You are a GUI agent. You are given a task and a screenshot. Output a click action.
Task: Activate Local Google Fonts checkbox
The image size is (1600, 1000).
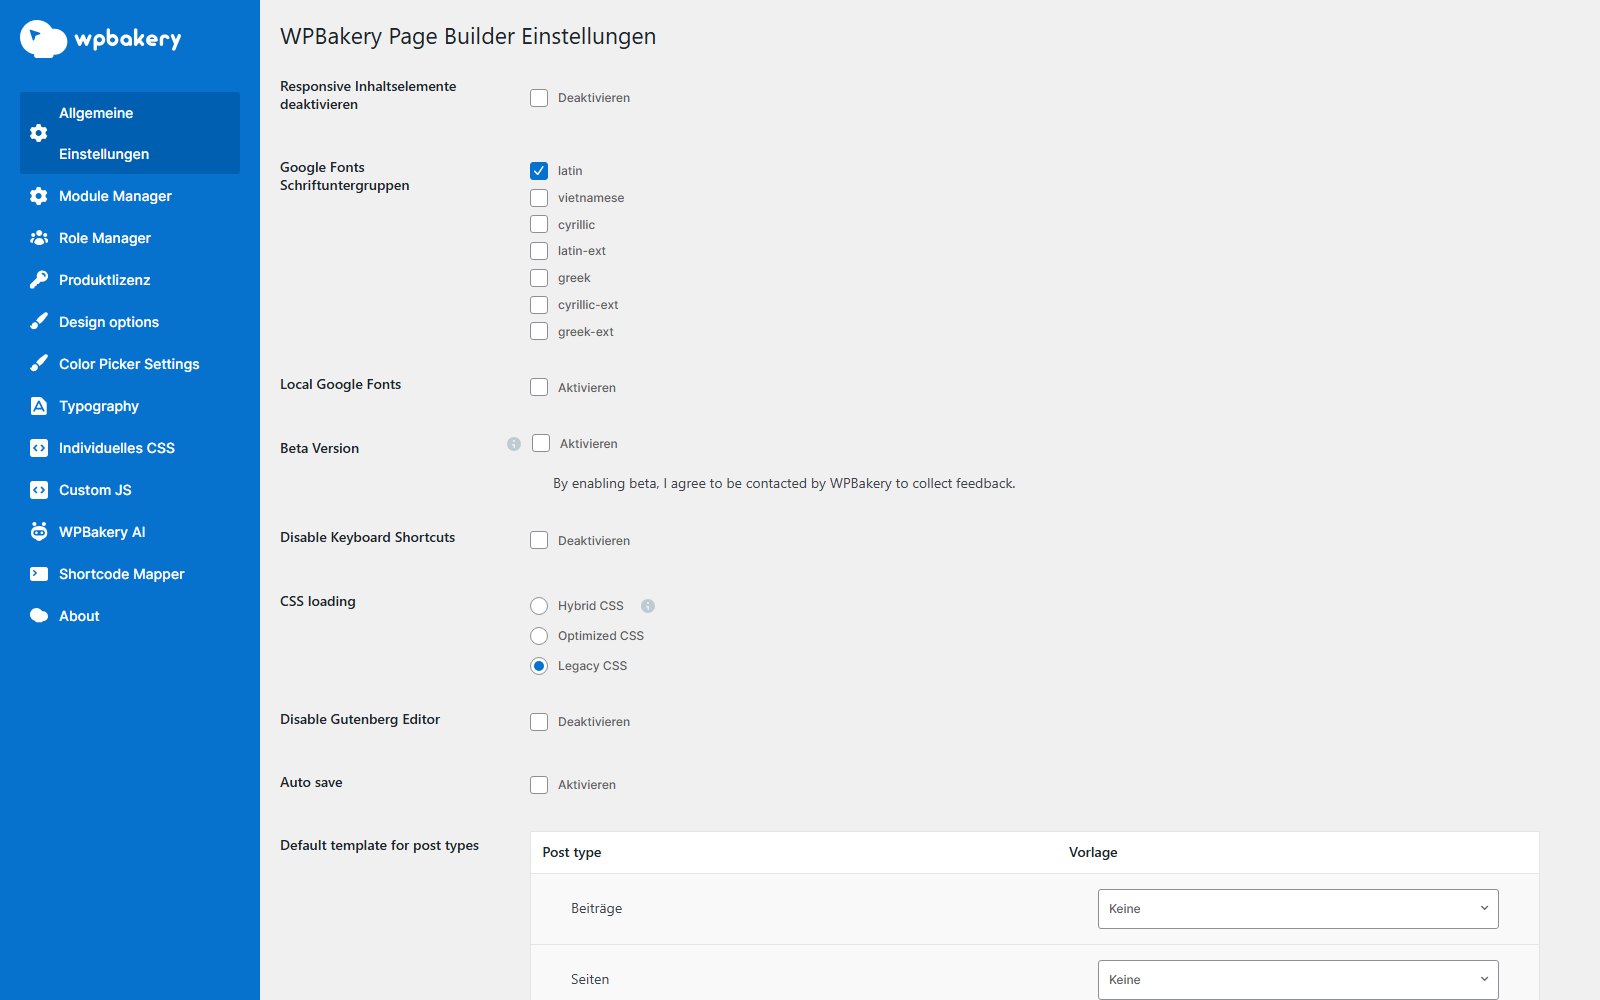(x=539, y=387)
